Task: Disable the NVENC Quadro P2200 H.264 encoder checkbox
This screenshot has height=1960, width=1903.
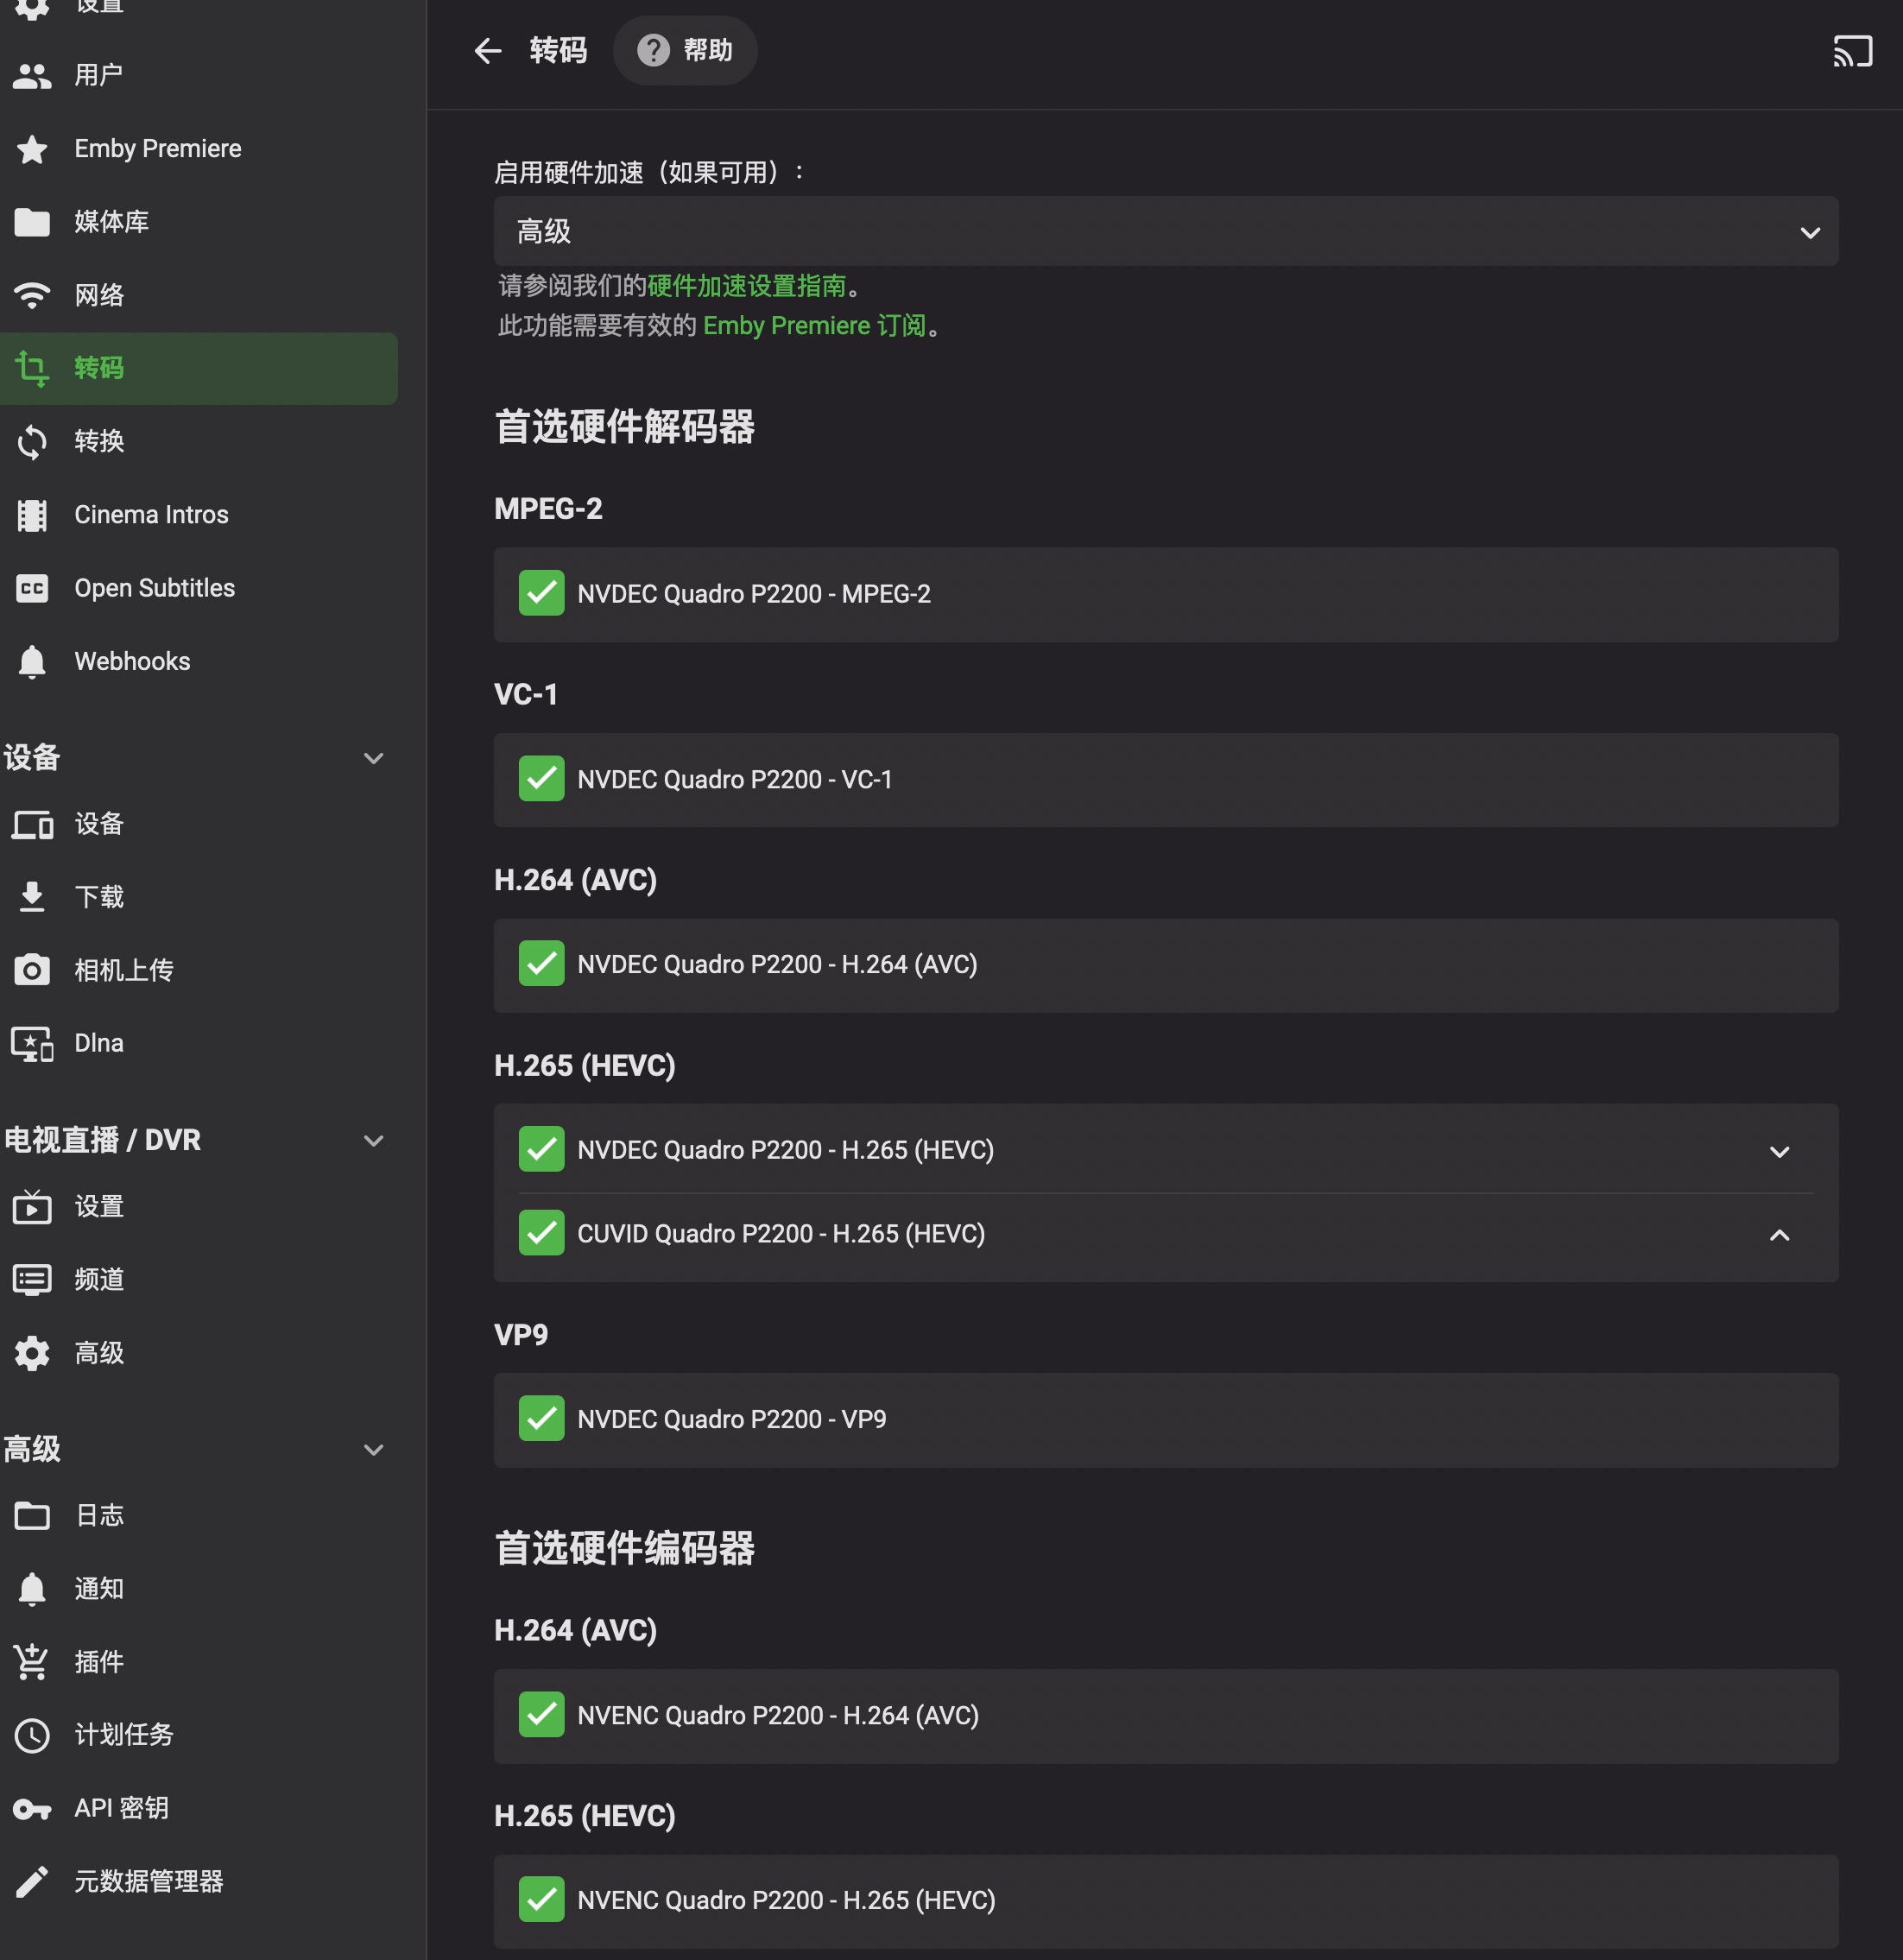Action: pos(541,1714)
